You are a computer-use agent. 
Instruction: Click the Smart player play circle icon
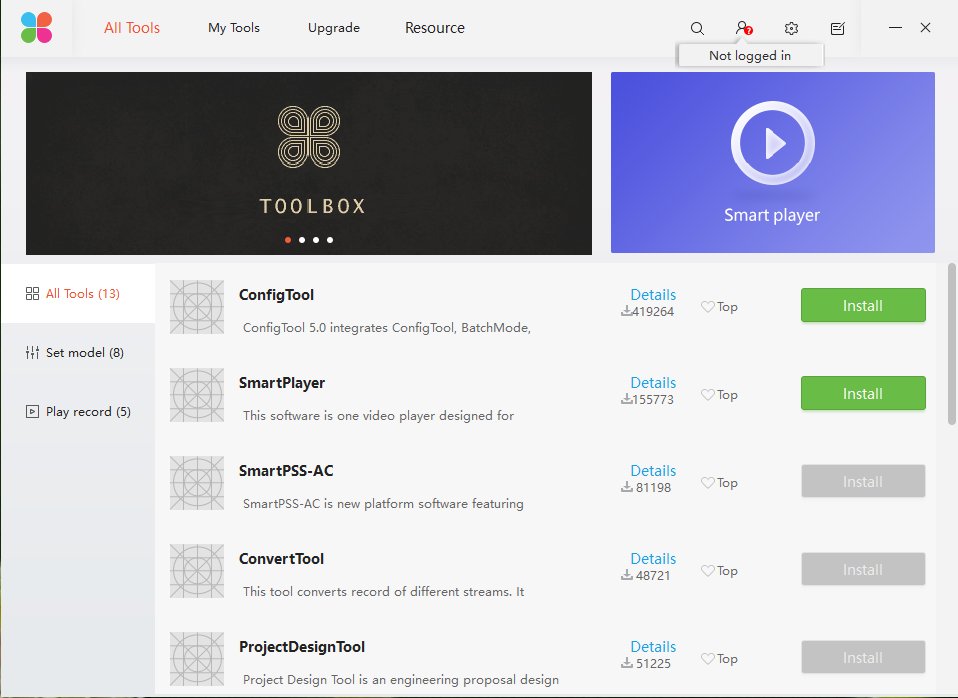click(773, 143)
